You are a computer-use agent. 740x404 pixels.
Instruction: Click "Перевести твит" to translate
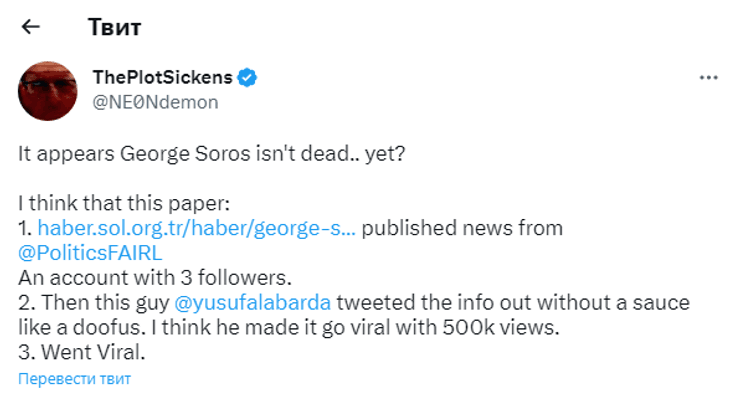coord(74,379)
